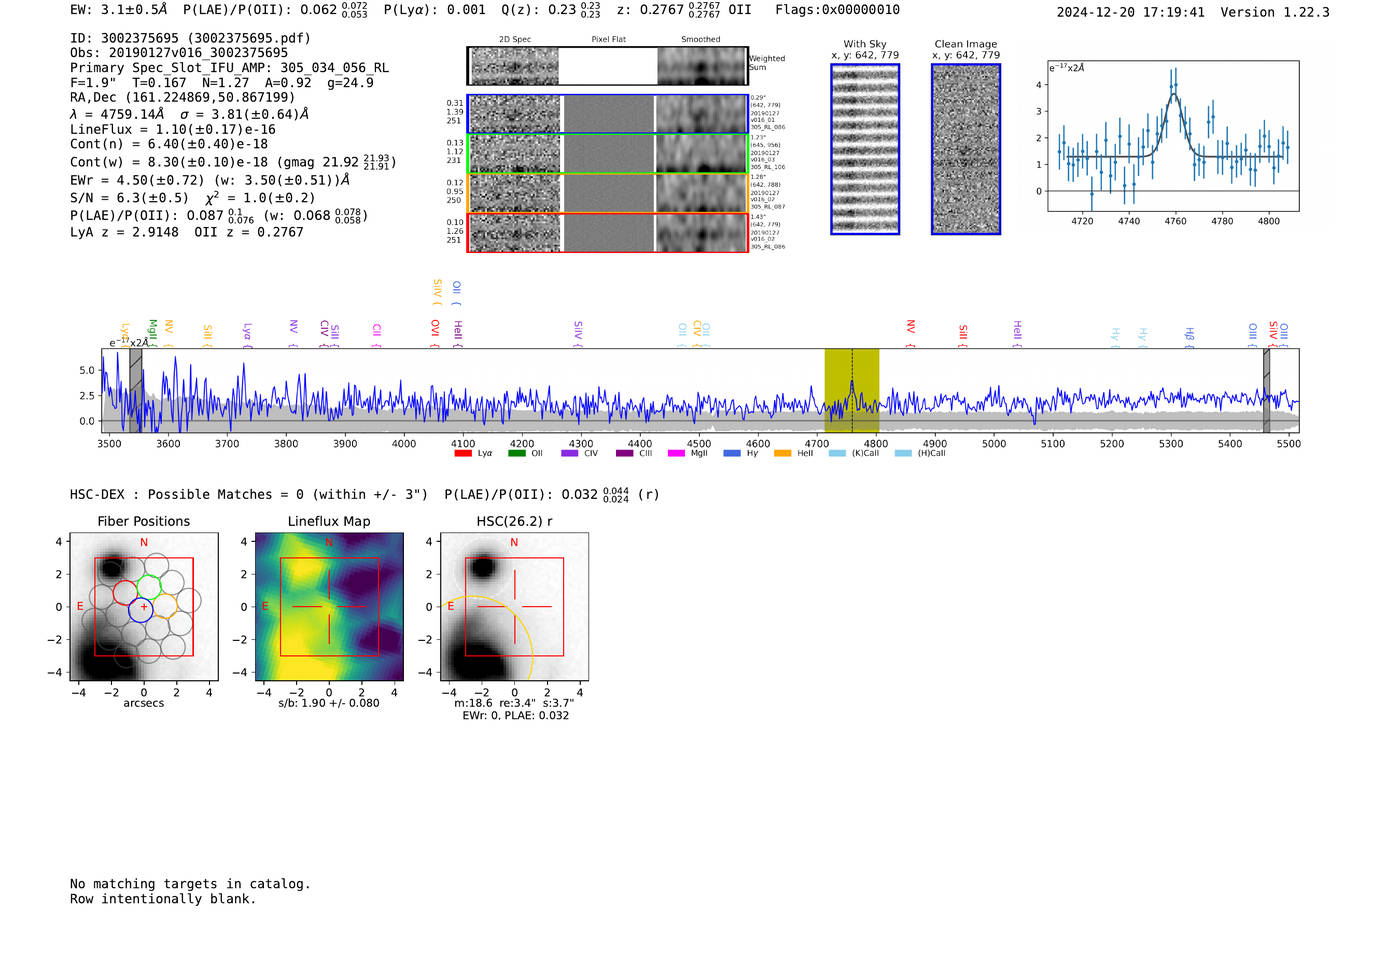1400x953 pixels.
Task: Click the HeII orange legend swatch
Action: pyautogui.click(x=782, y=454)
